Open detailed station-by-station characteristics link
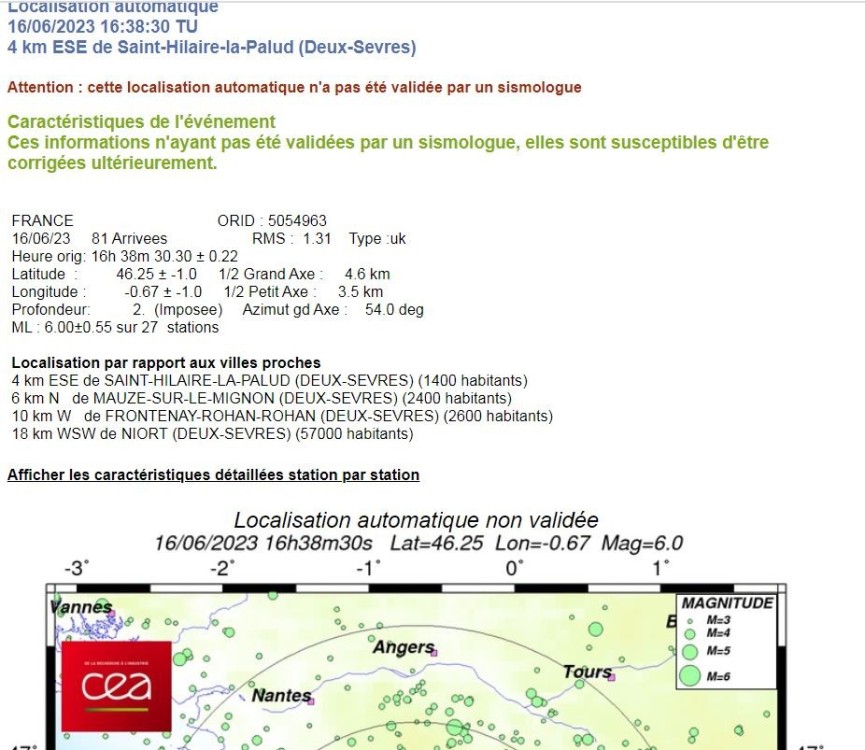865x750 pixels. click(x=213, y=475)
